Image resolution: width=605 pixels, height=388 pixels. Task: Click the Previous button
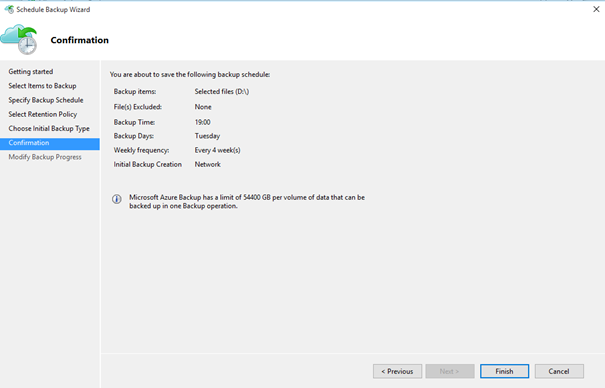pos(397,371)
